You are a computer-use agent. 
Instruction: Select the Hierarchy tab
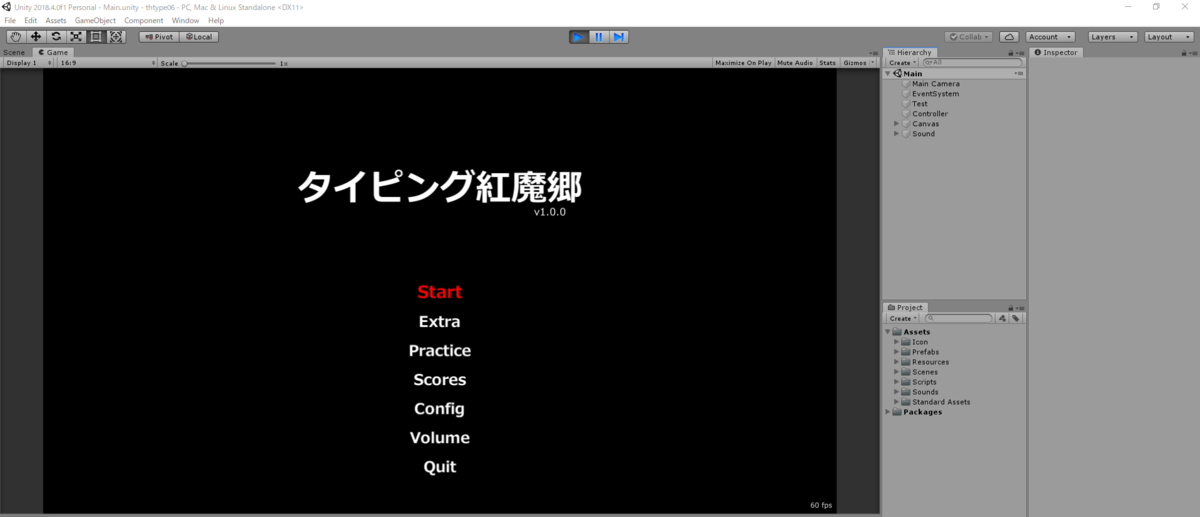(x=910, y=52)
